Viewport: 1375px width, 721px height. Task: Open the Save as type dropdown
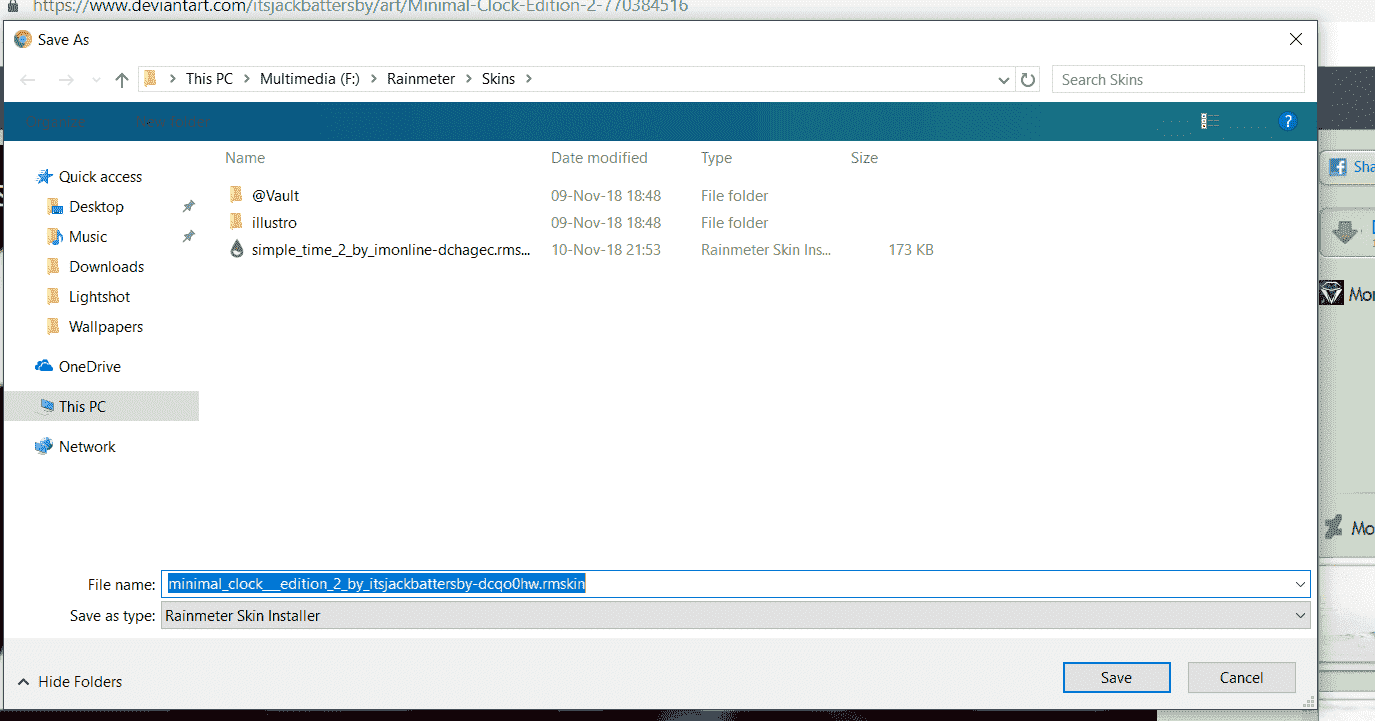coord(1300,616)
